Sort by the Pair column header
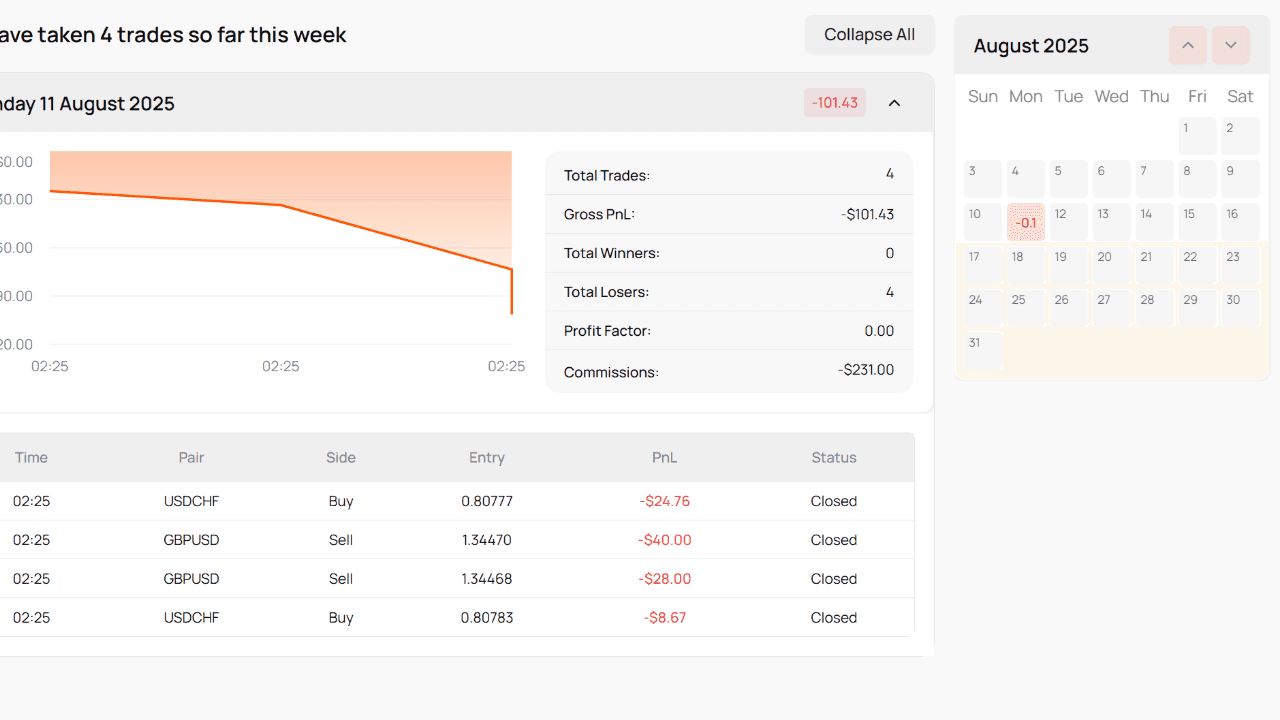 pos(191,457)
